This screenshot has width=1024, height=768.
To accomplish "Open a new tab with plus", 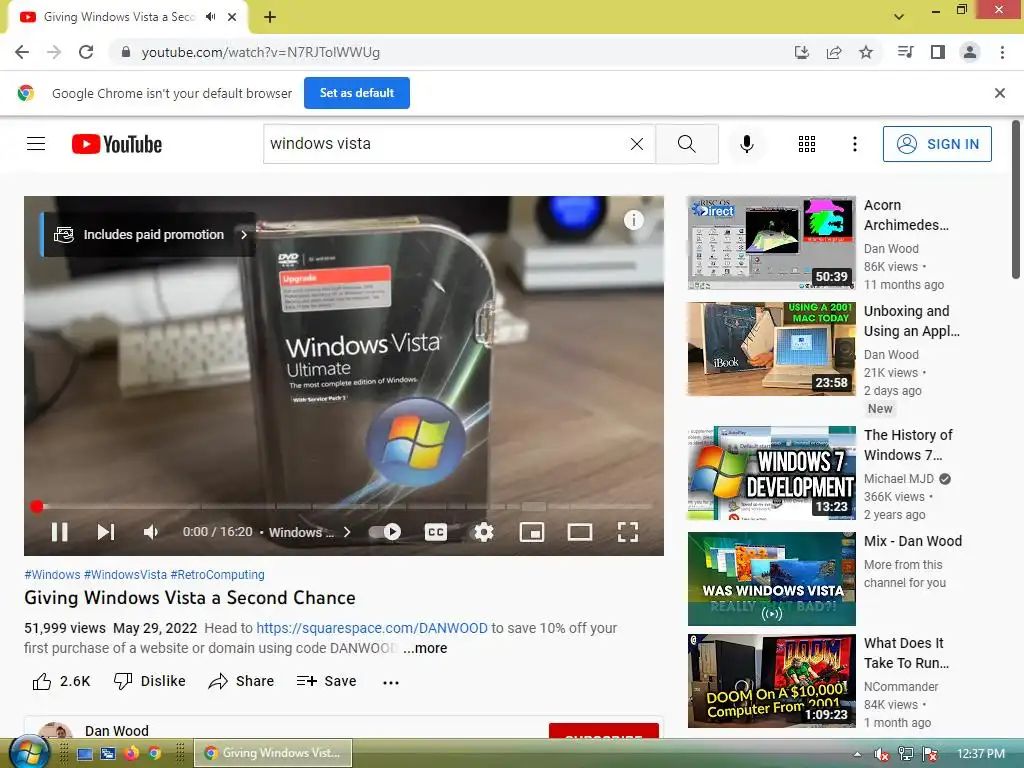I will [270, 17].
